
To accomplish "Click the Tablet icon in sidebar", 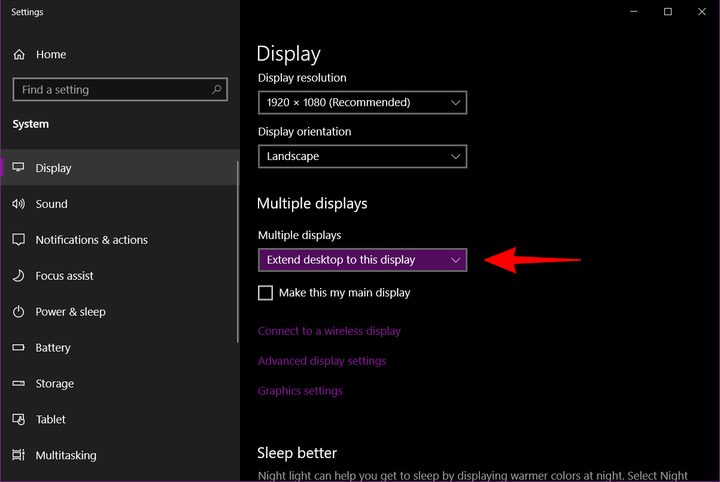I will tap(18, 419).
